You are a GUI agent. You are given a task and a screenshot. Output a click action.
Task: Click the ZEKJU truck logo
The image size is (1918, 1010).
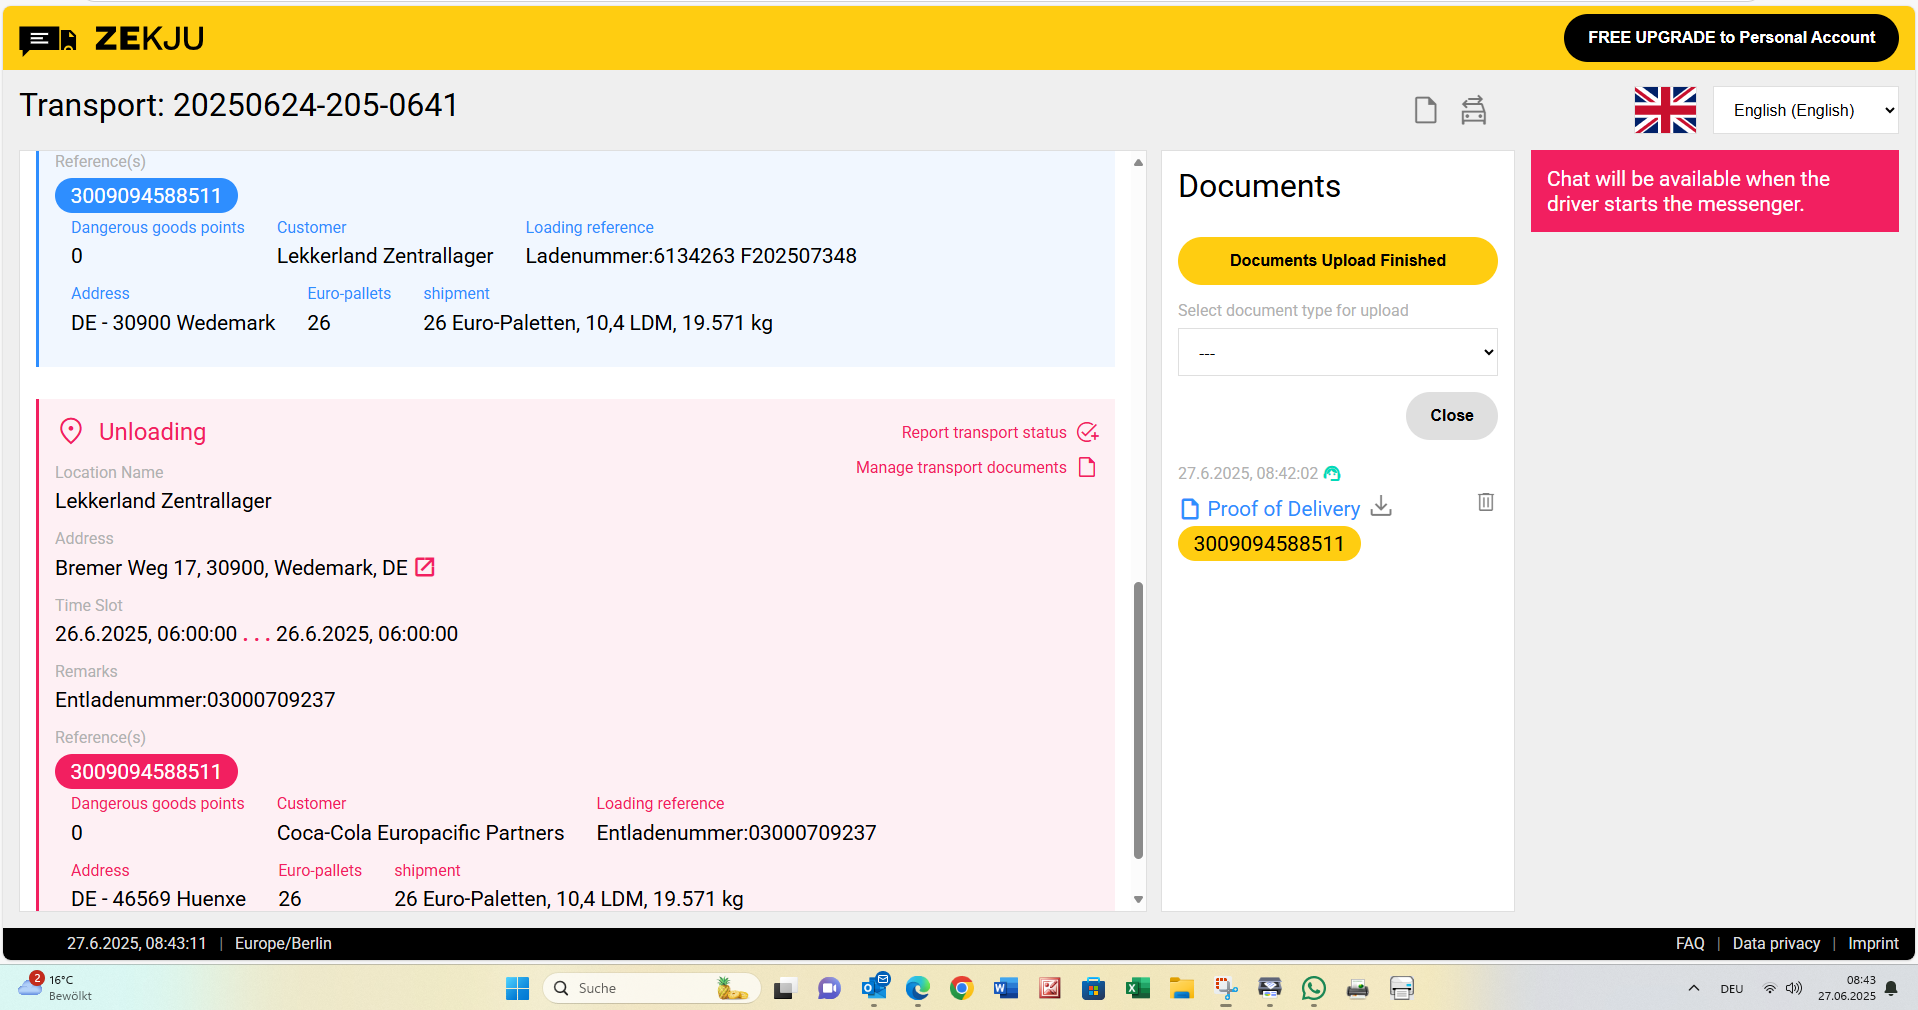pyautogui.click(x=48, y=40)
